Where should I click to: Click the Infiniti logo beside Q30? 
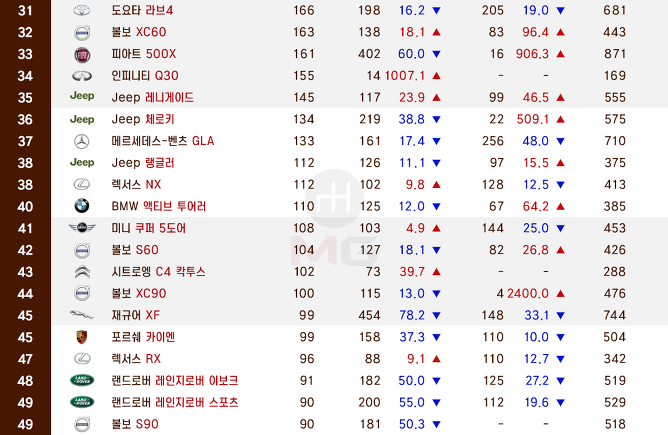(82, 76)
